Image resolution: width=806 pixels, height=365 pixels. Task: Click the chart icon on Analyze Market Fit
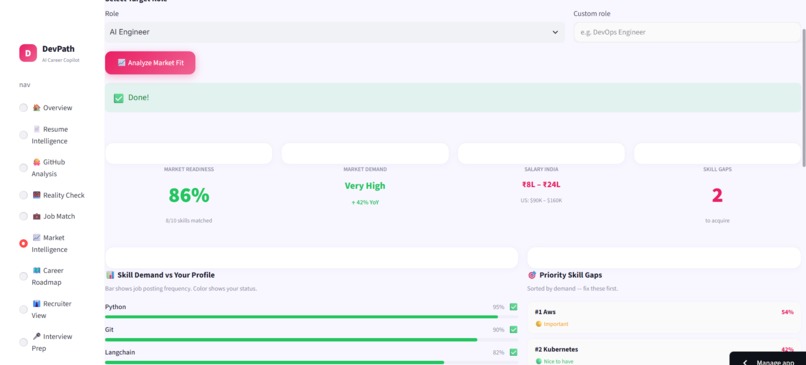point(121,63)
